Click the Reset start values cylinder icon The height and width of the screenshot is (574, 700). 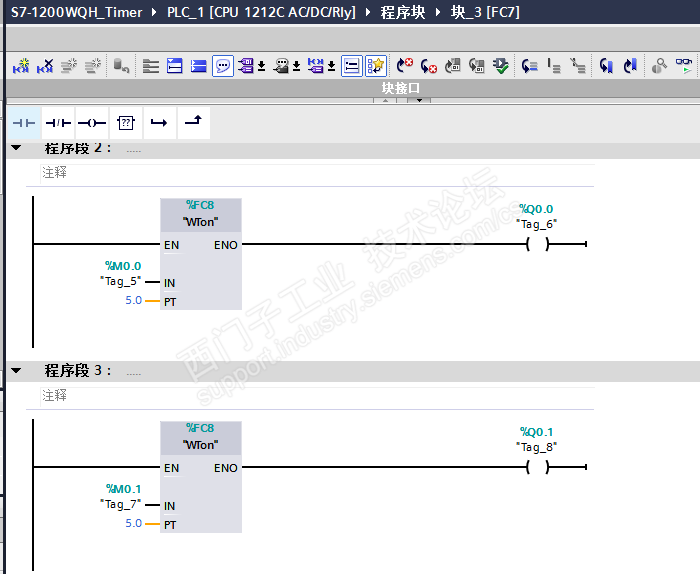click(121, 66)
